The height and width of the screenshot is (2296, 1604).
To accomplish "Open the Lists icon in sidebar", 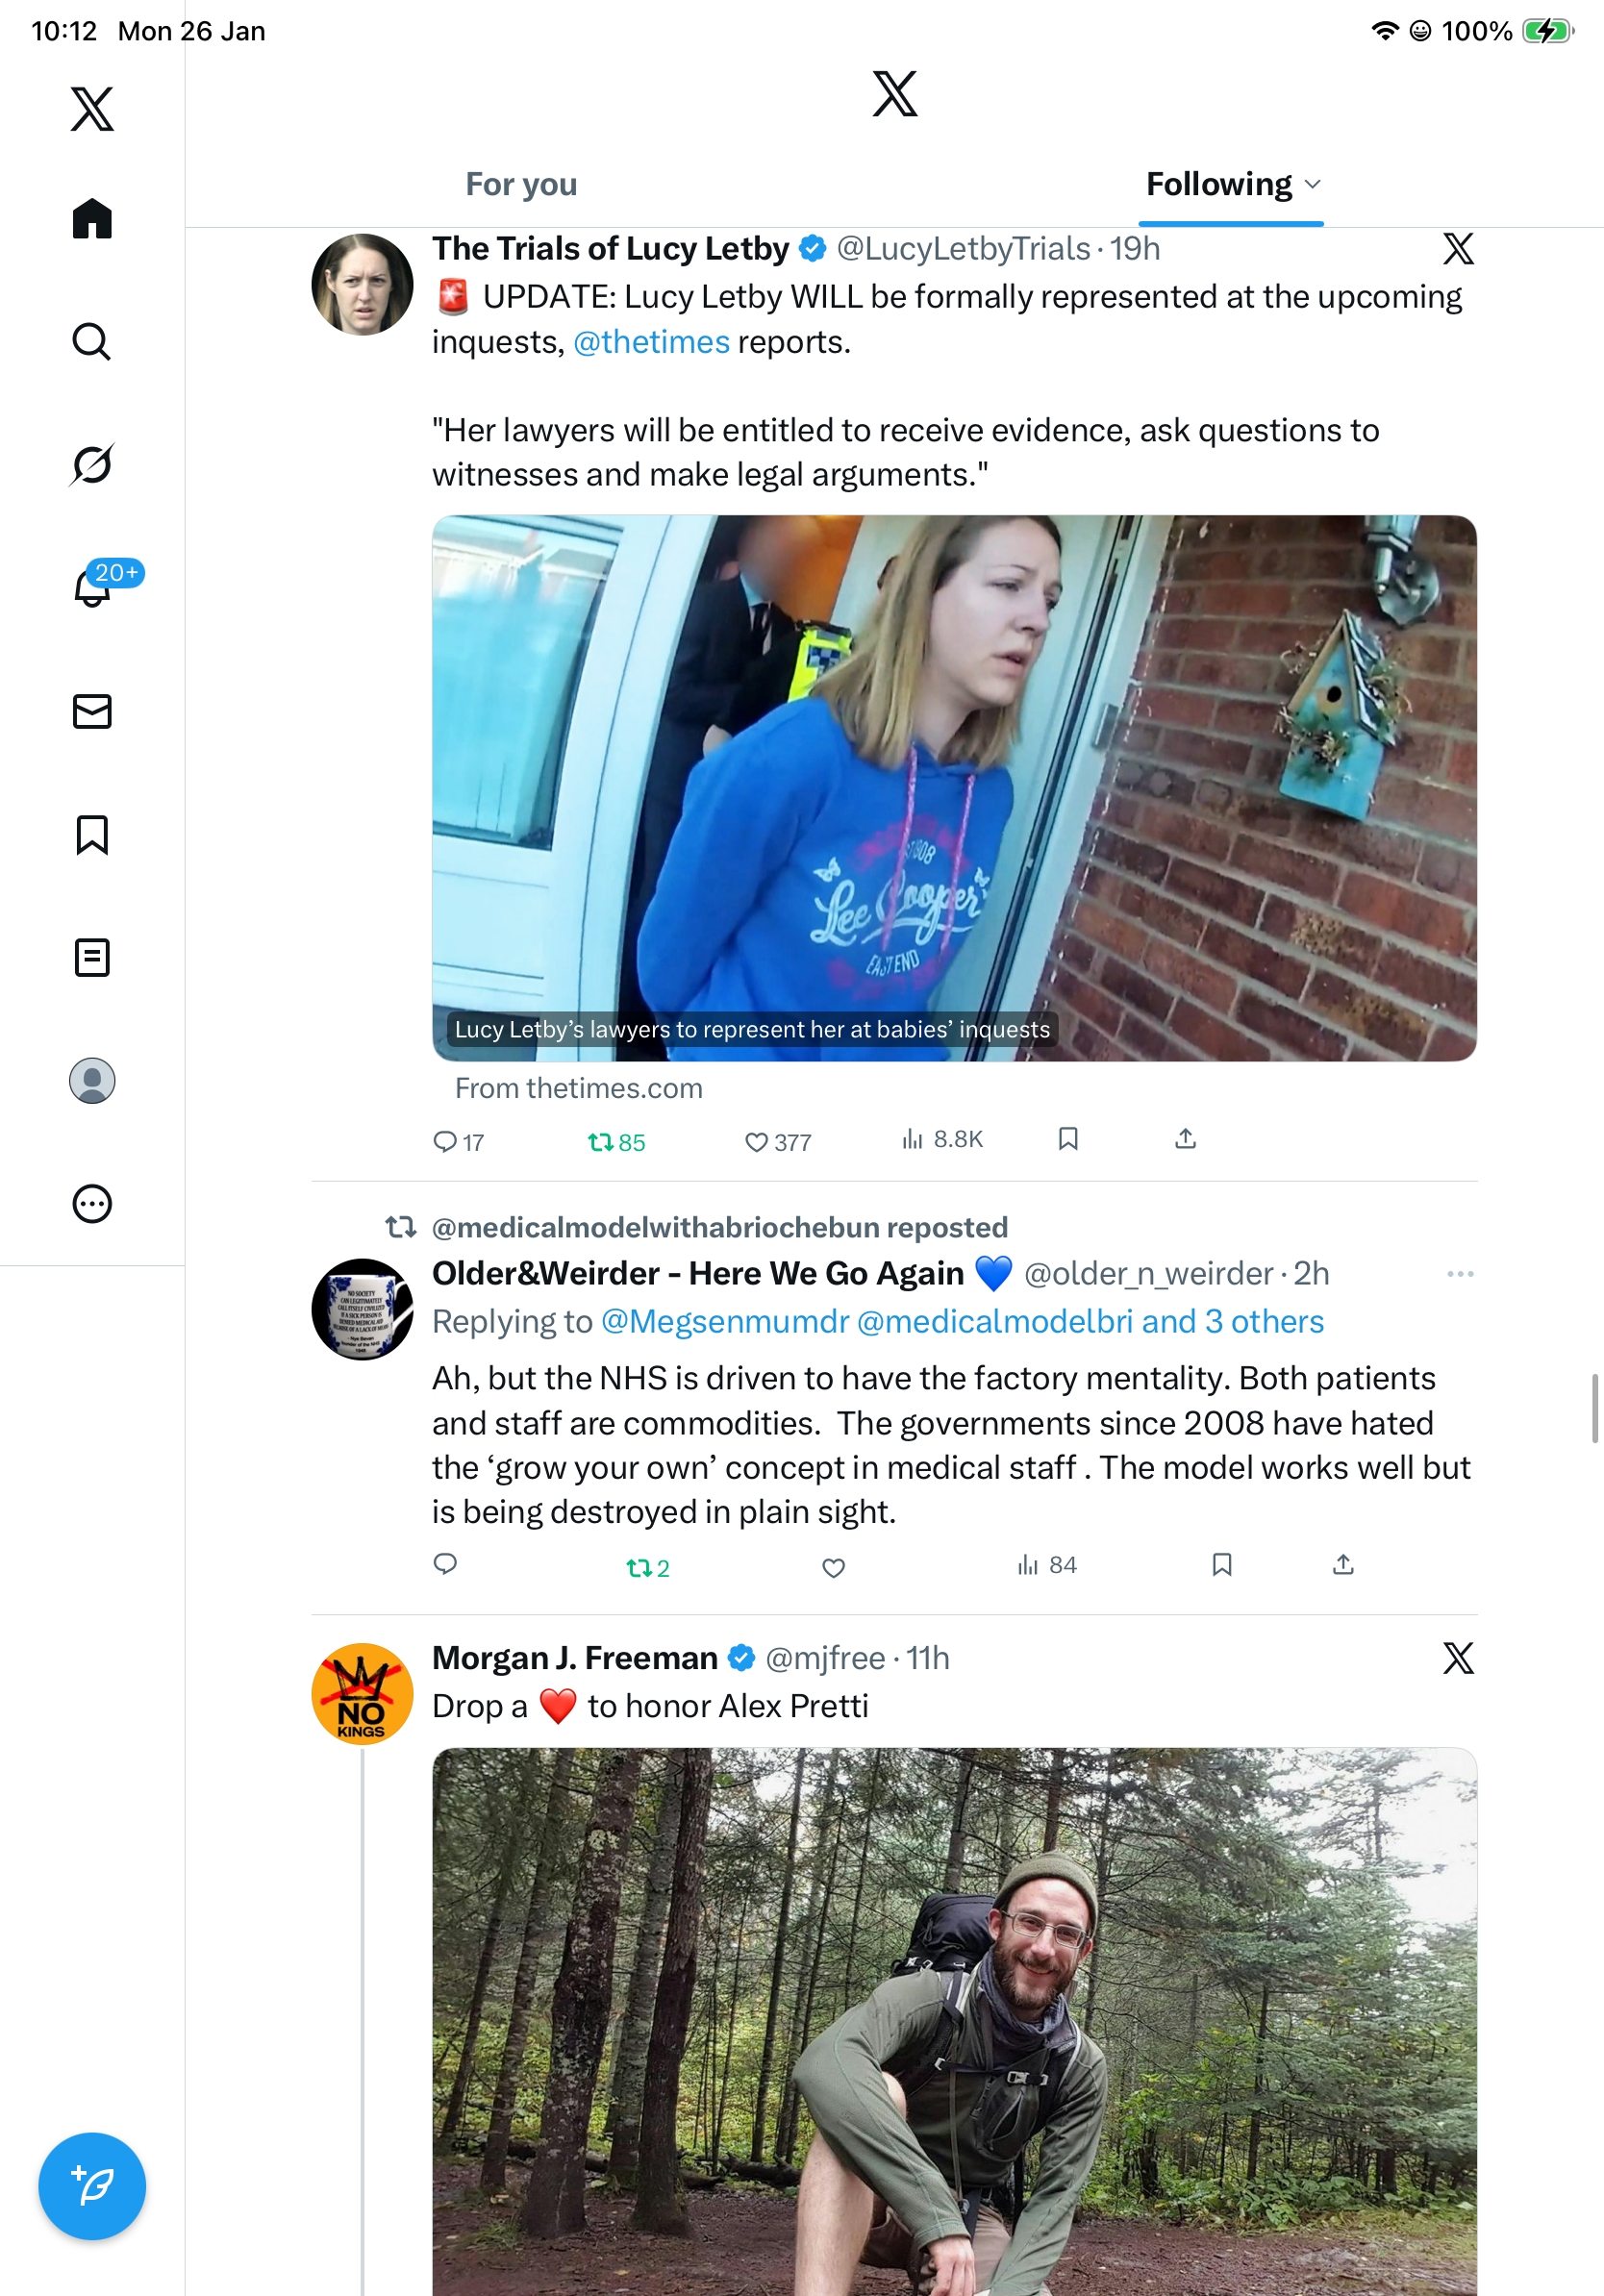I will tap(92, 958).
